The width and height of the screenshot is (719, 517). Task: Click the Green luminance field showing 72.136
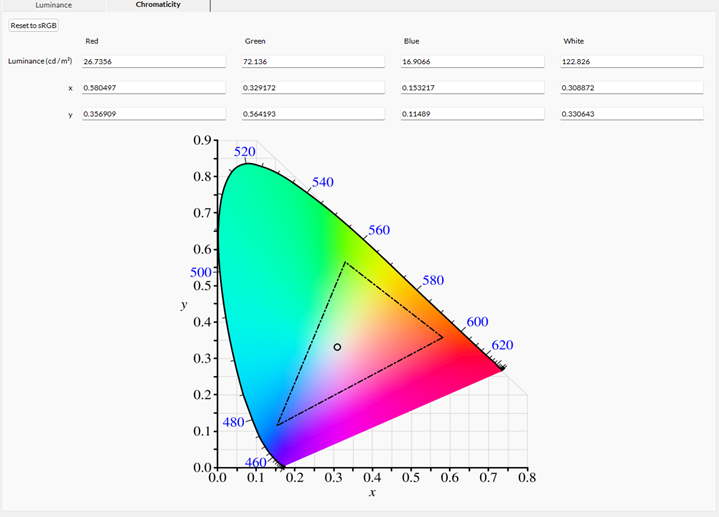coord(313,62)
